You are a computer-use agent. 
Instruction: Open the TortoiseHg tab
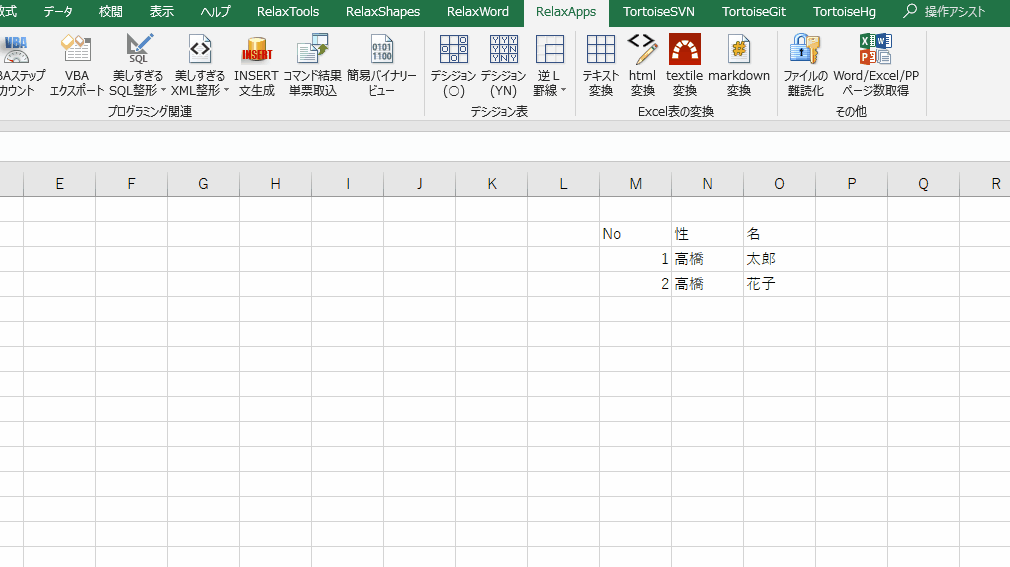(844, 12)
